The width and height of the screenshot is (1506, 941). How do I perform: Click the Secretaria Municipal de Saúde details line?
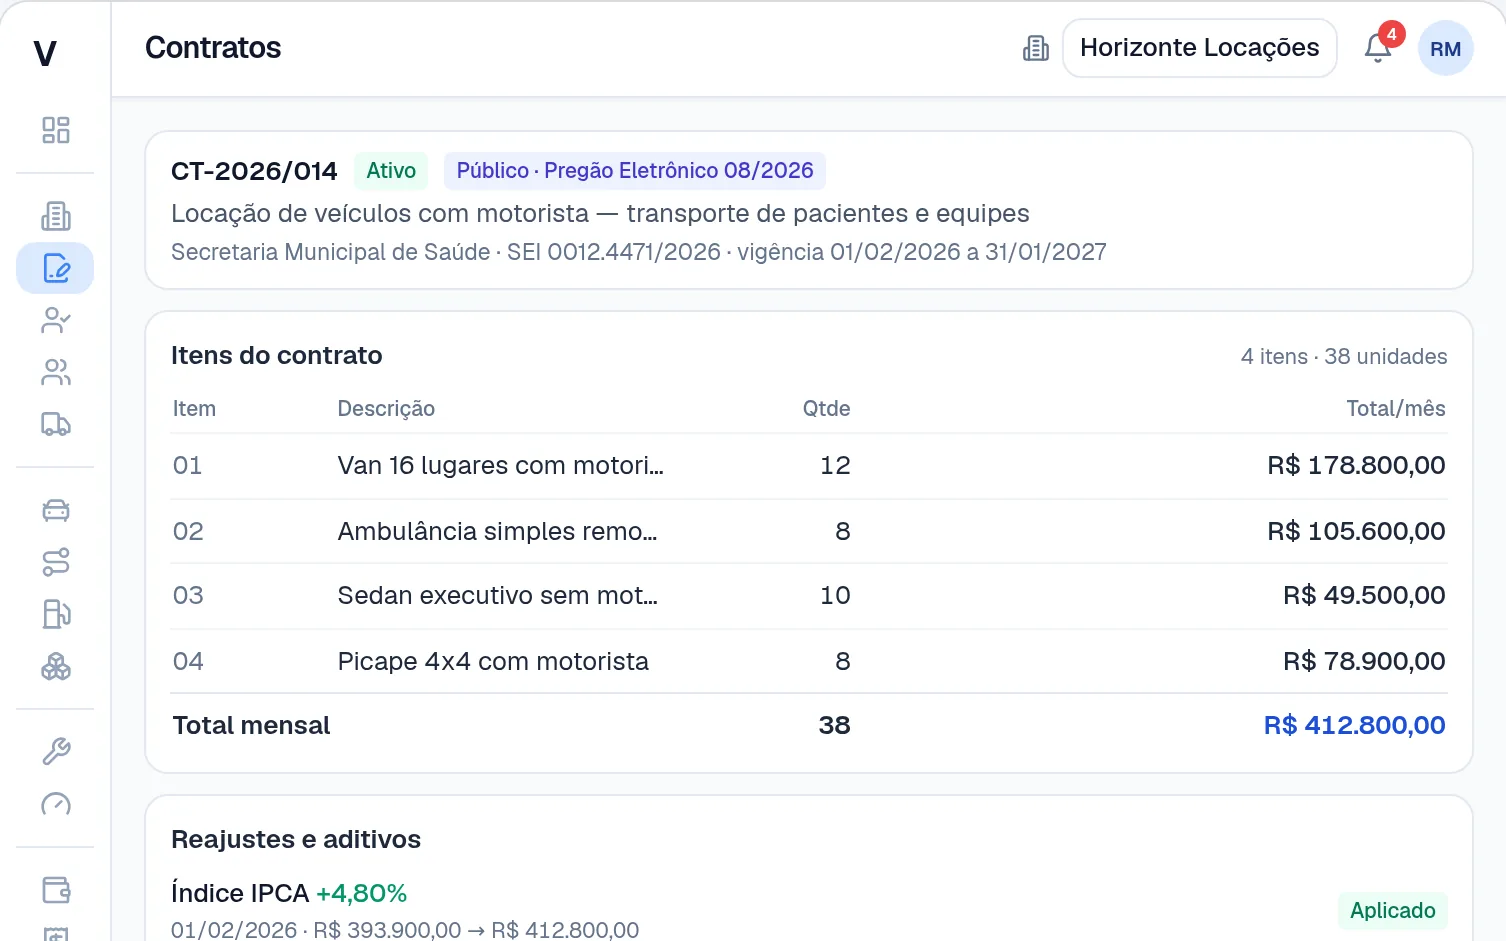click(639, 252)
